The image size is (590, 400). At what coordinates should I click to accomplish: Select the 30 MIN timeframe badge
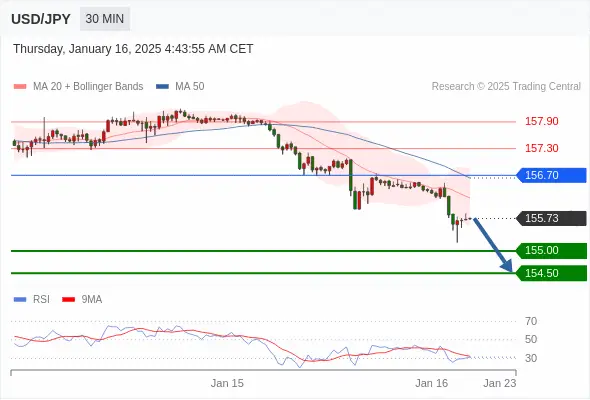(x=105, y=19)
